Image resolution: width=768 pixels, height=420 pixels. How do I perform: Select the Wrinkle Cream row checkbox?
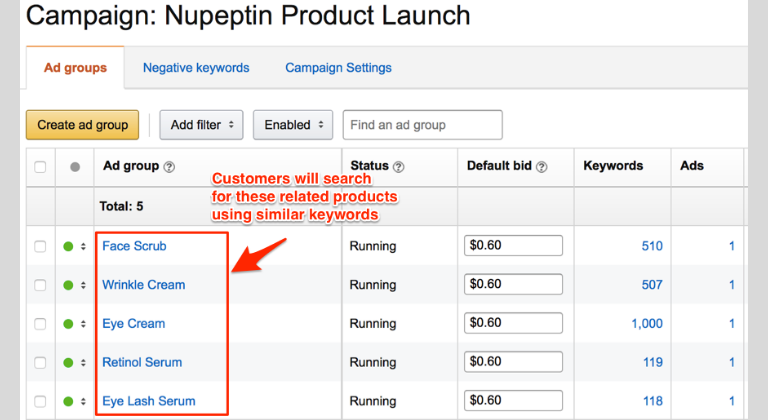tap(41, 285)
